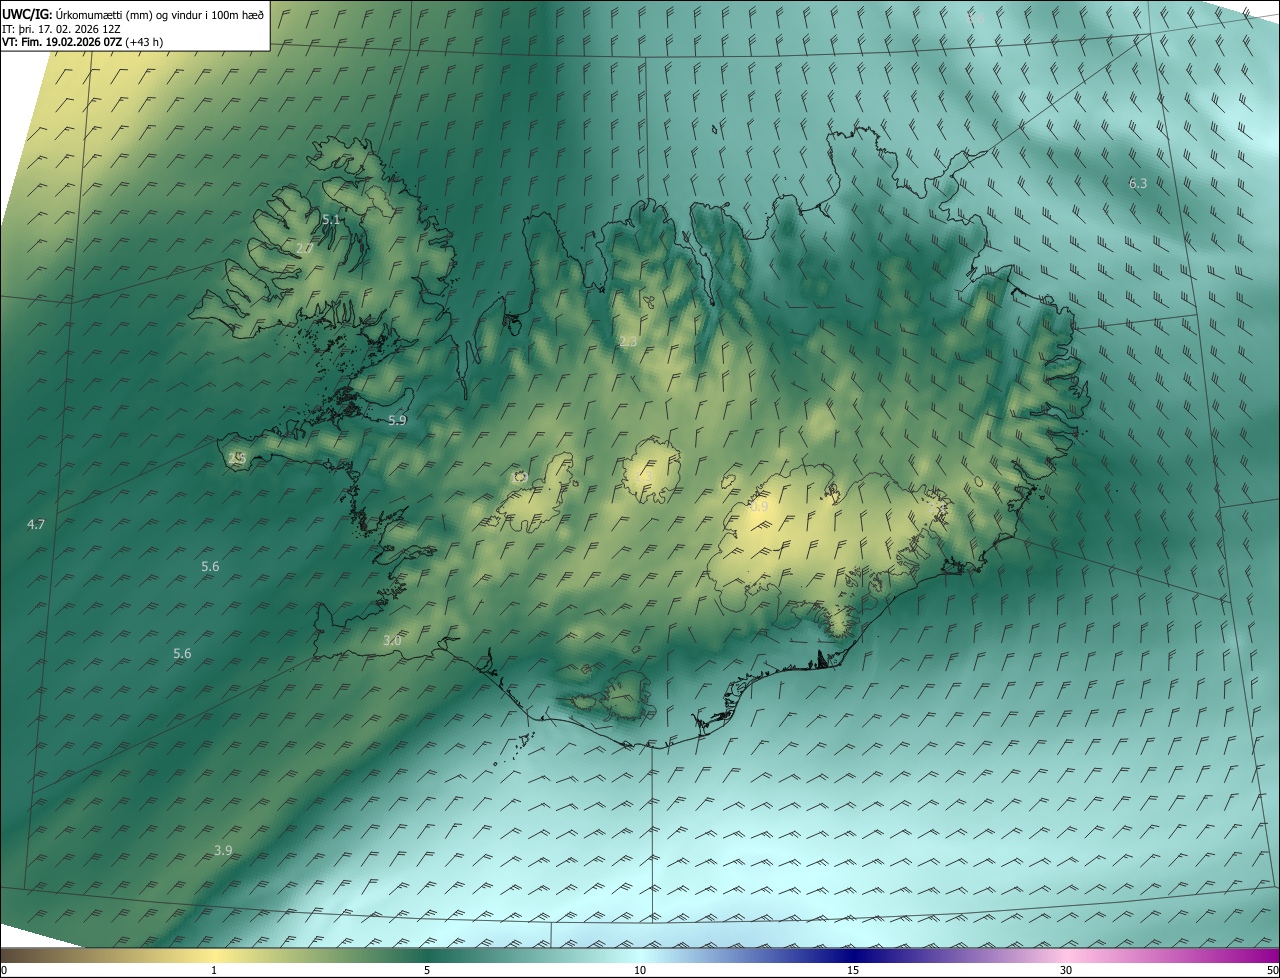Screen dimensions: 1280x978
Task: Click the 5.9 value on the map
Action: click(397, 420)
